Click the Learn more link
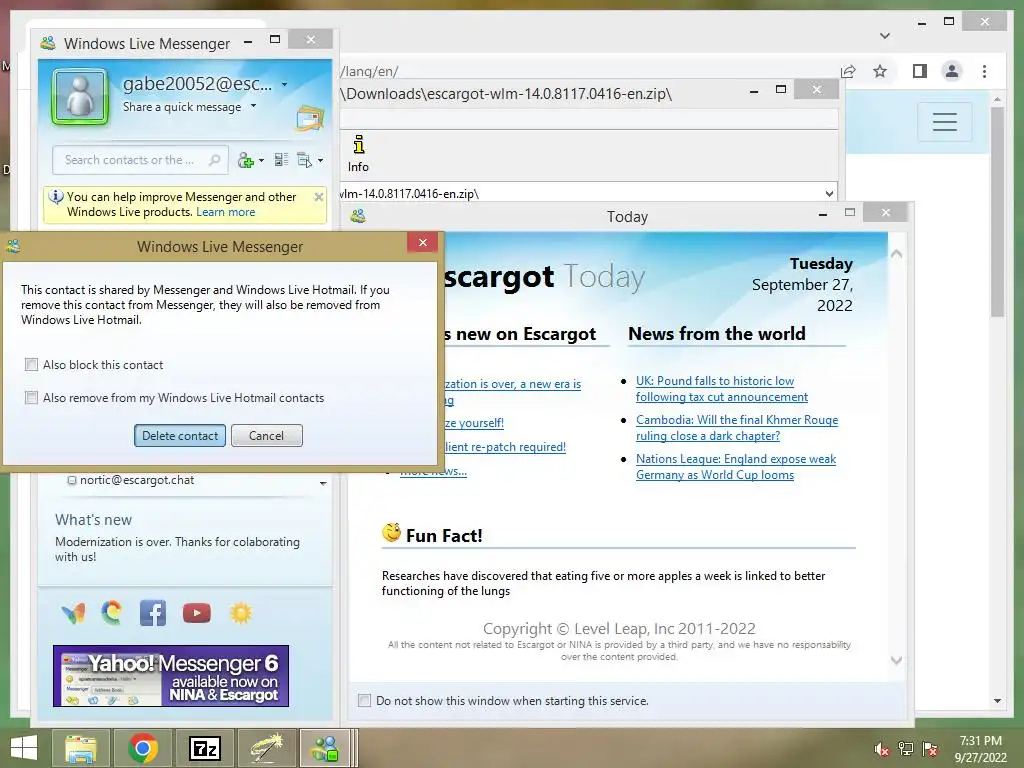This screenshot has height=768, width=1024. (x=225, y=212)
